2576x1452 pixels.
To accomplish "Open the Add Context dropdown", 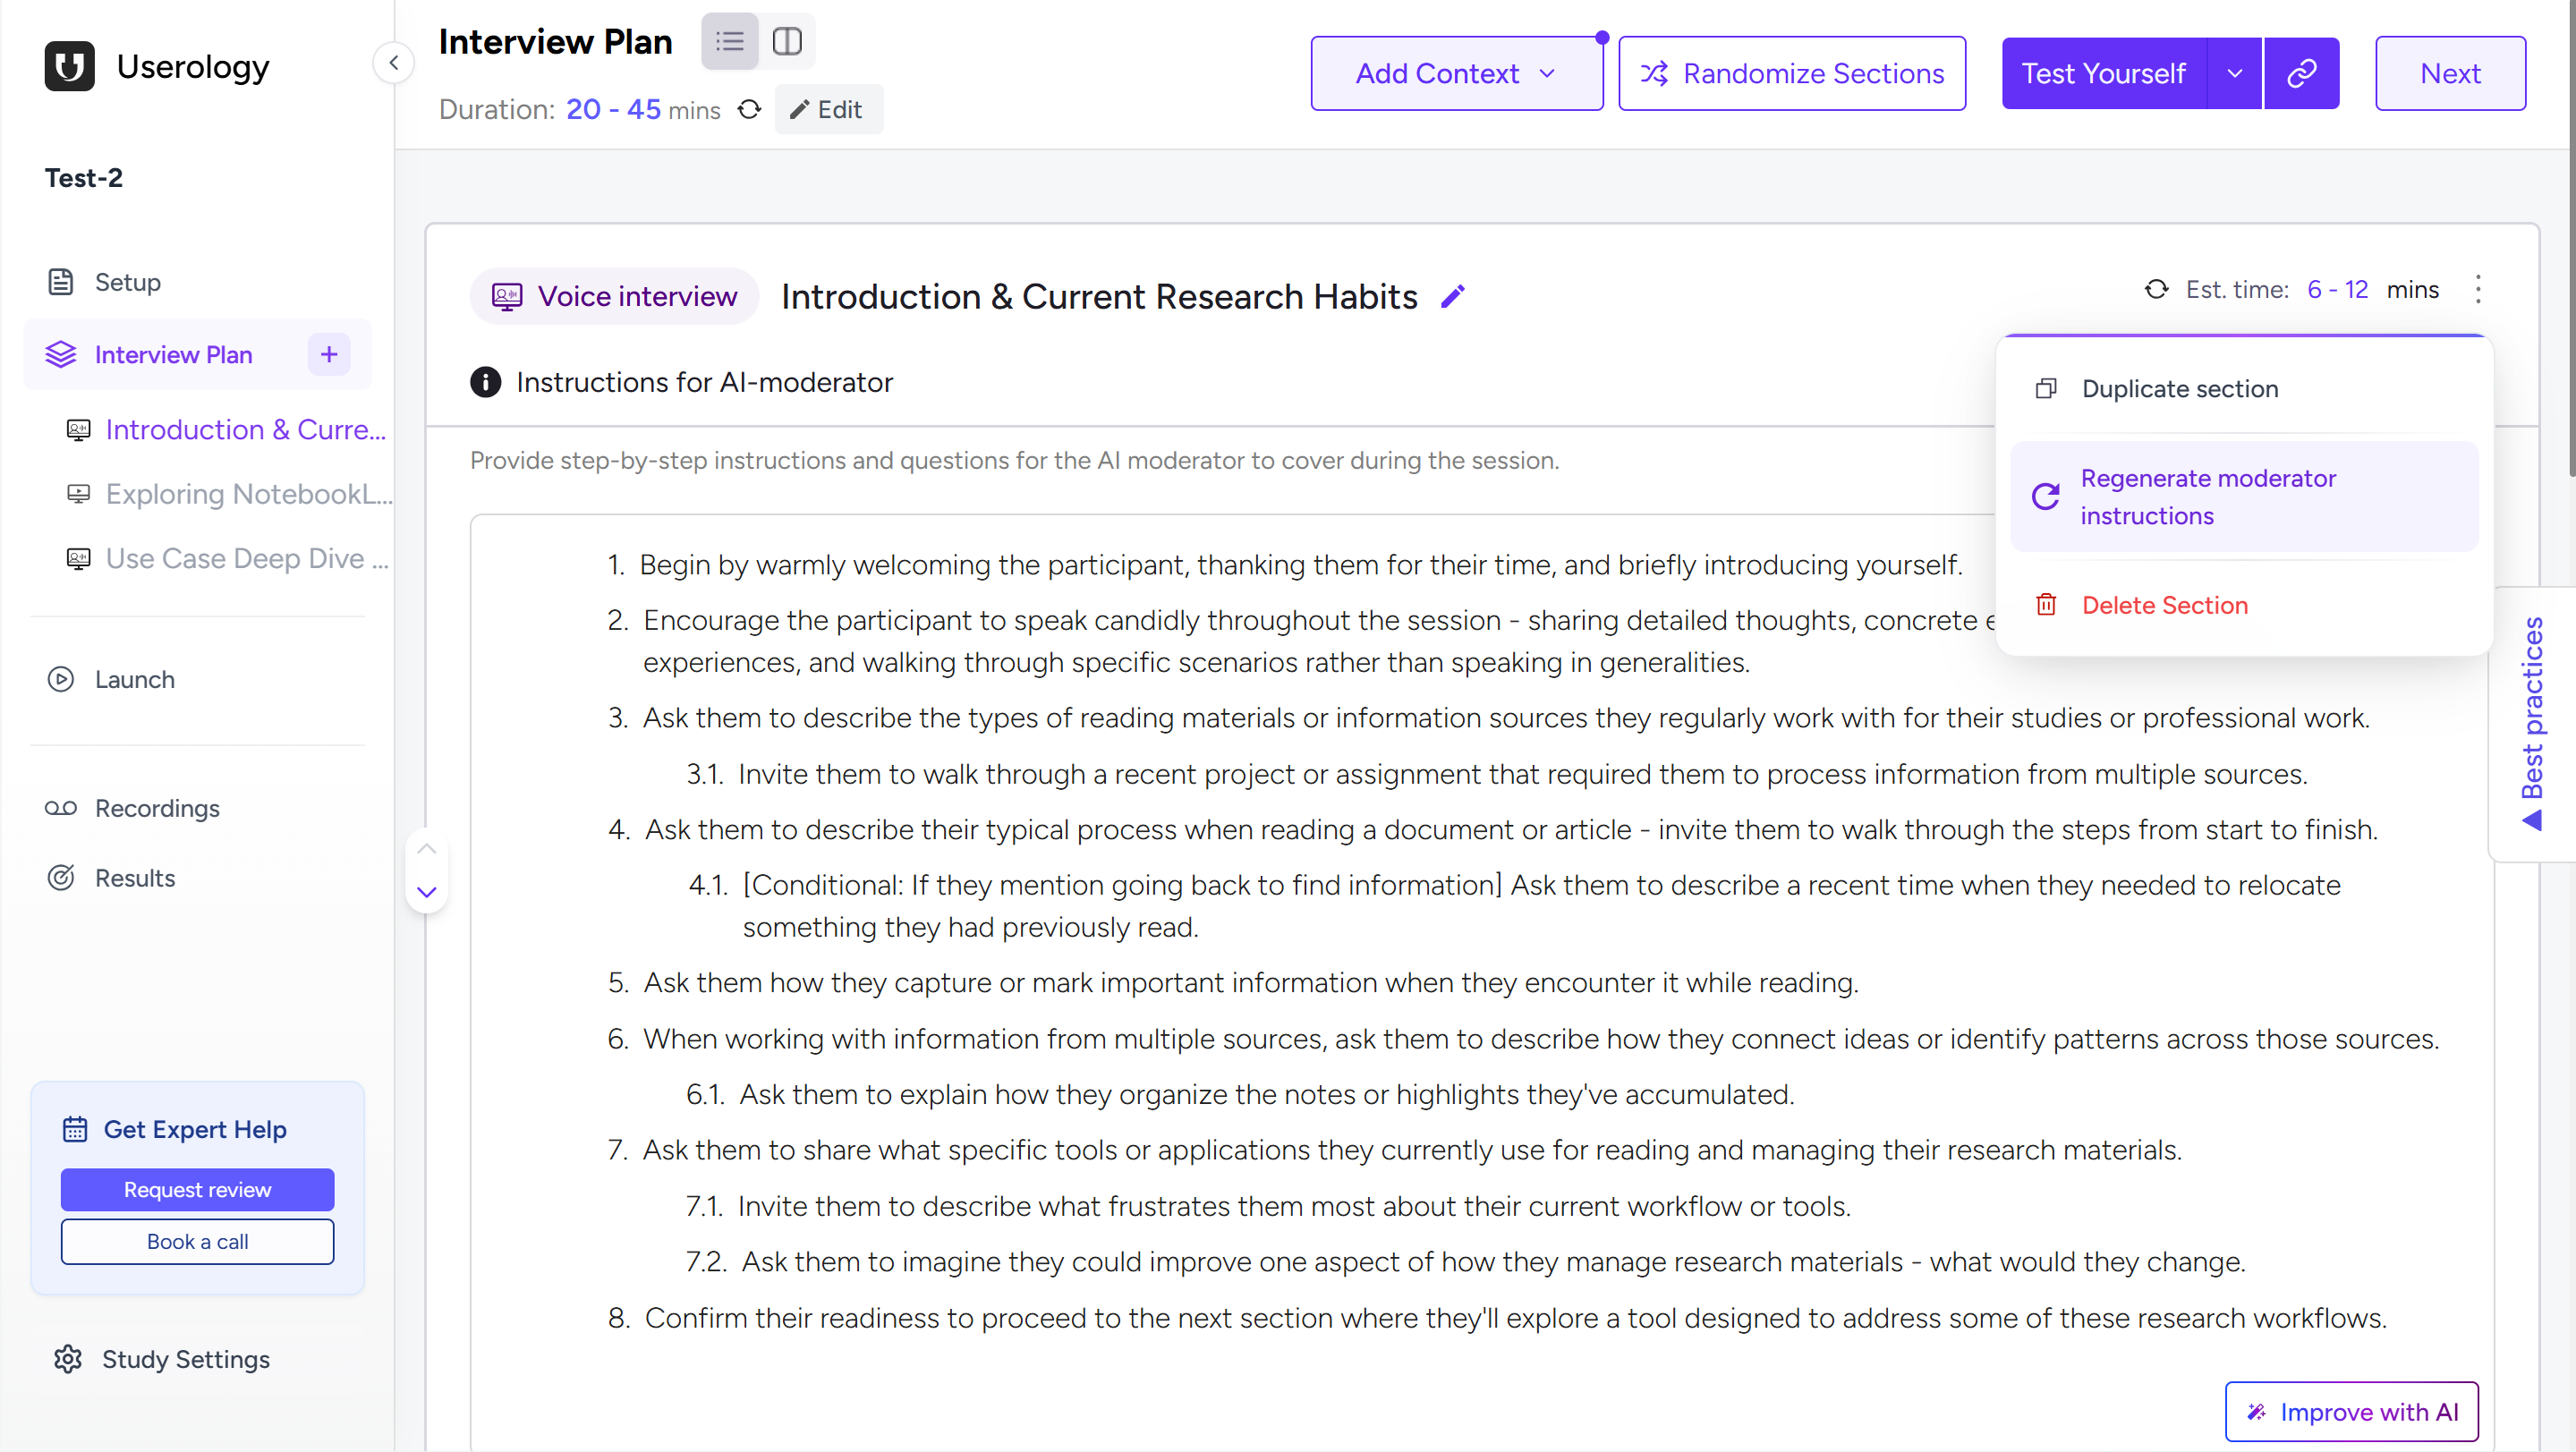I will point(1456,73).
